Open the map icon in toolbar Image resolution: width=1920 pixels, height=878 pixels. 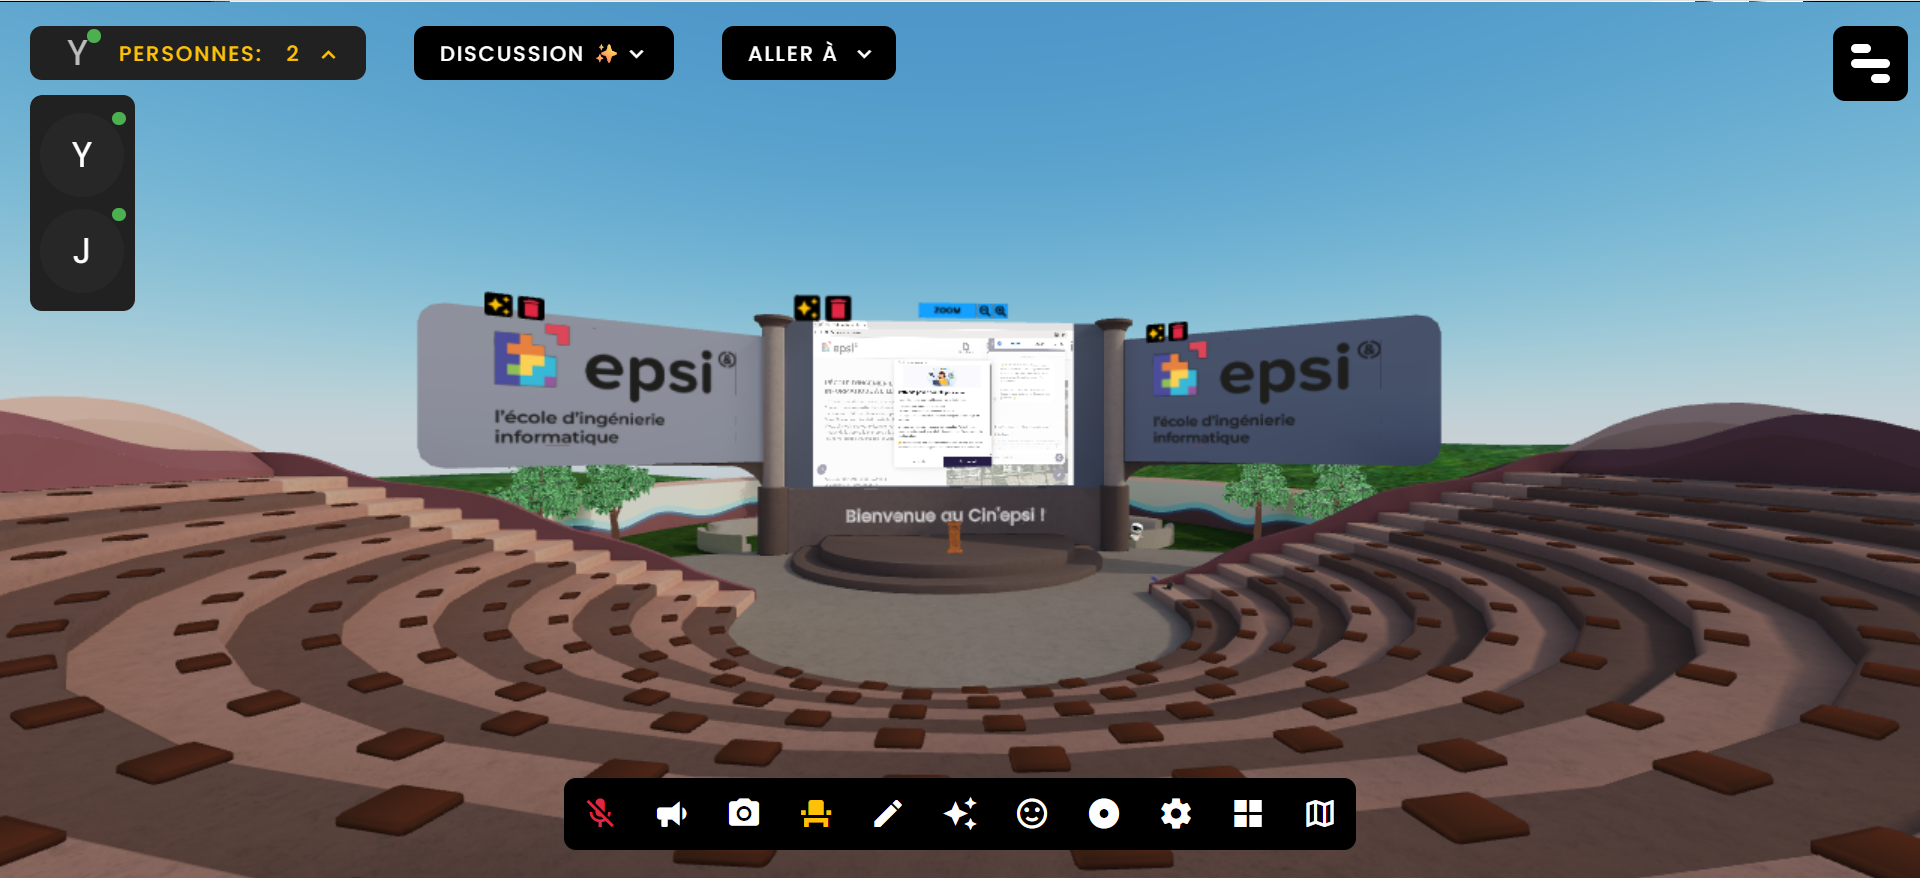tap(1320, 814)
